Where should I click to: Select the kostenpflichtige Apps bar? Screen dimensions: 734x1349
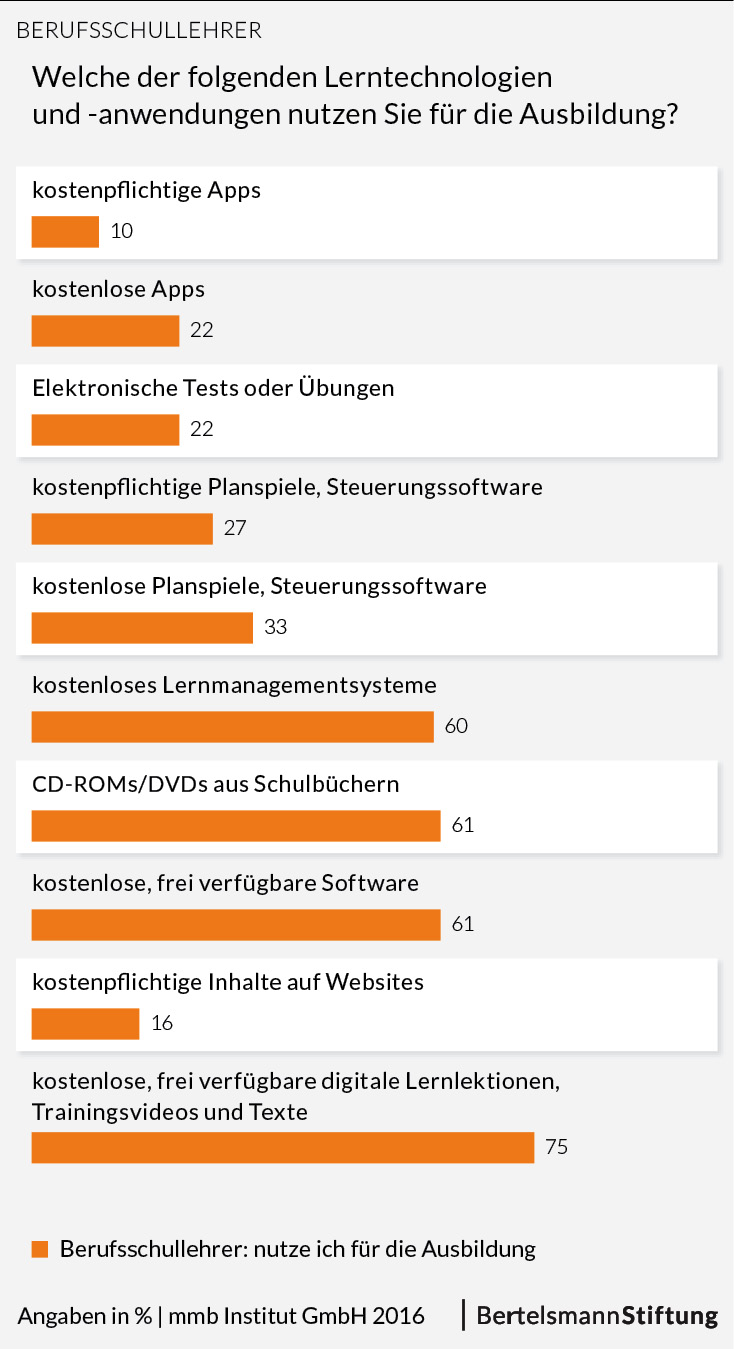click(65, 232)
